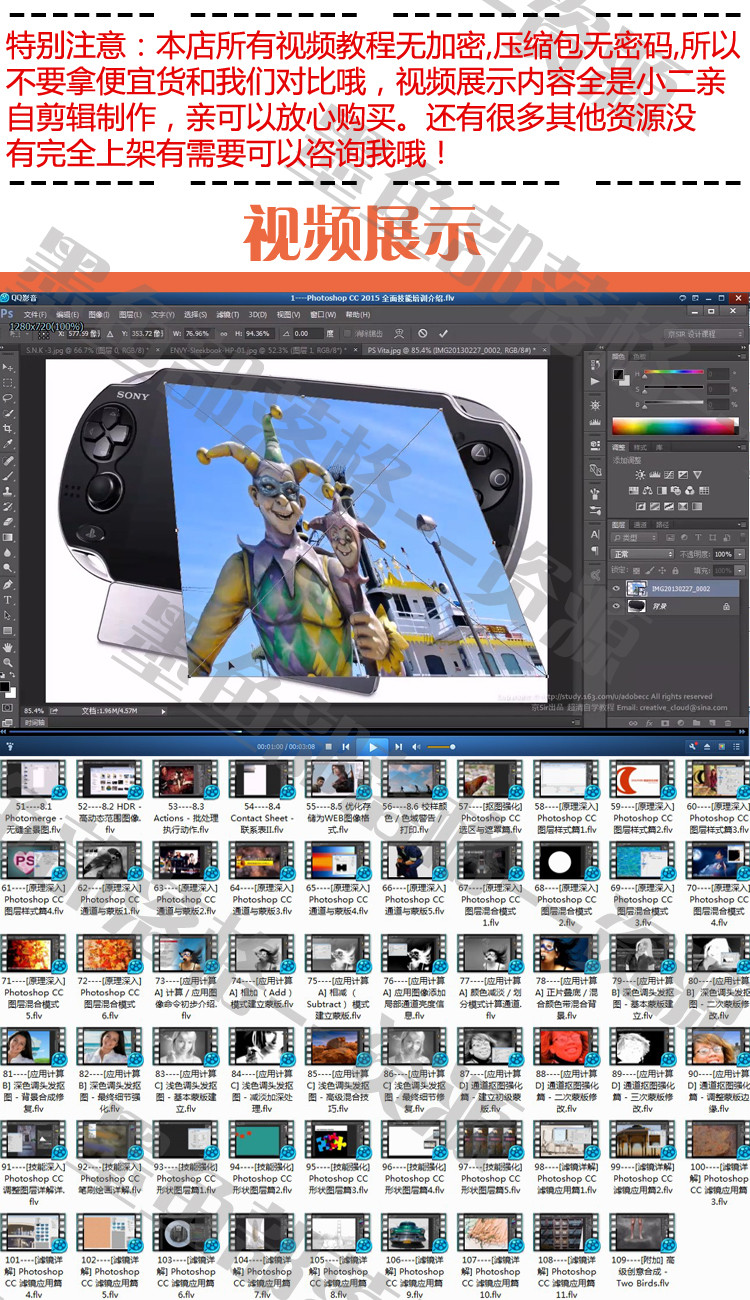Open the 滤镜(T) menu

[x=227, y=314]
